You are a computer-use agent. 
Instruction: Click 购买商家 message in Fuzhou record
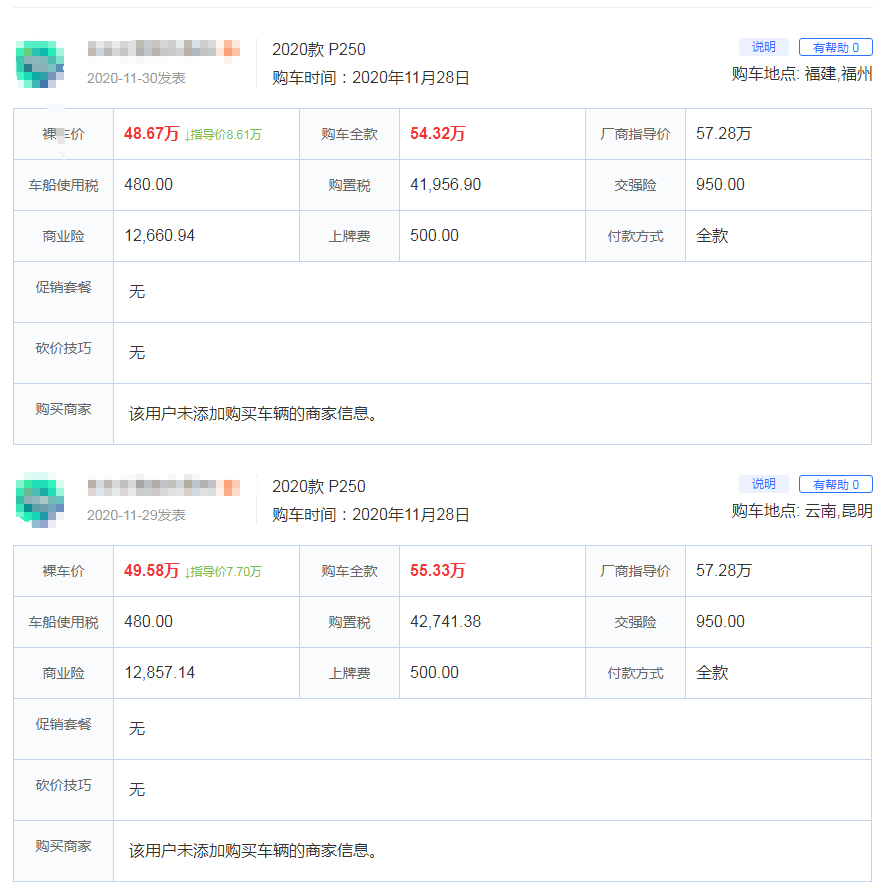tap(253, 414)
